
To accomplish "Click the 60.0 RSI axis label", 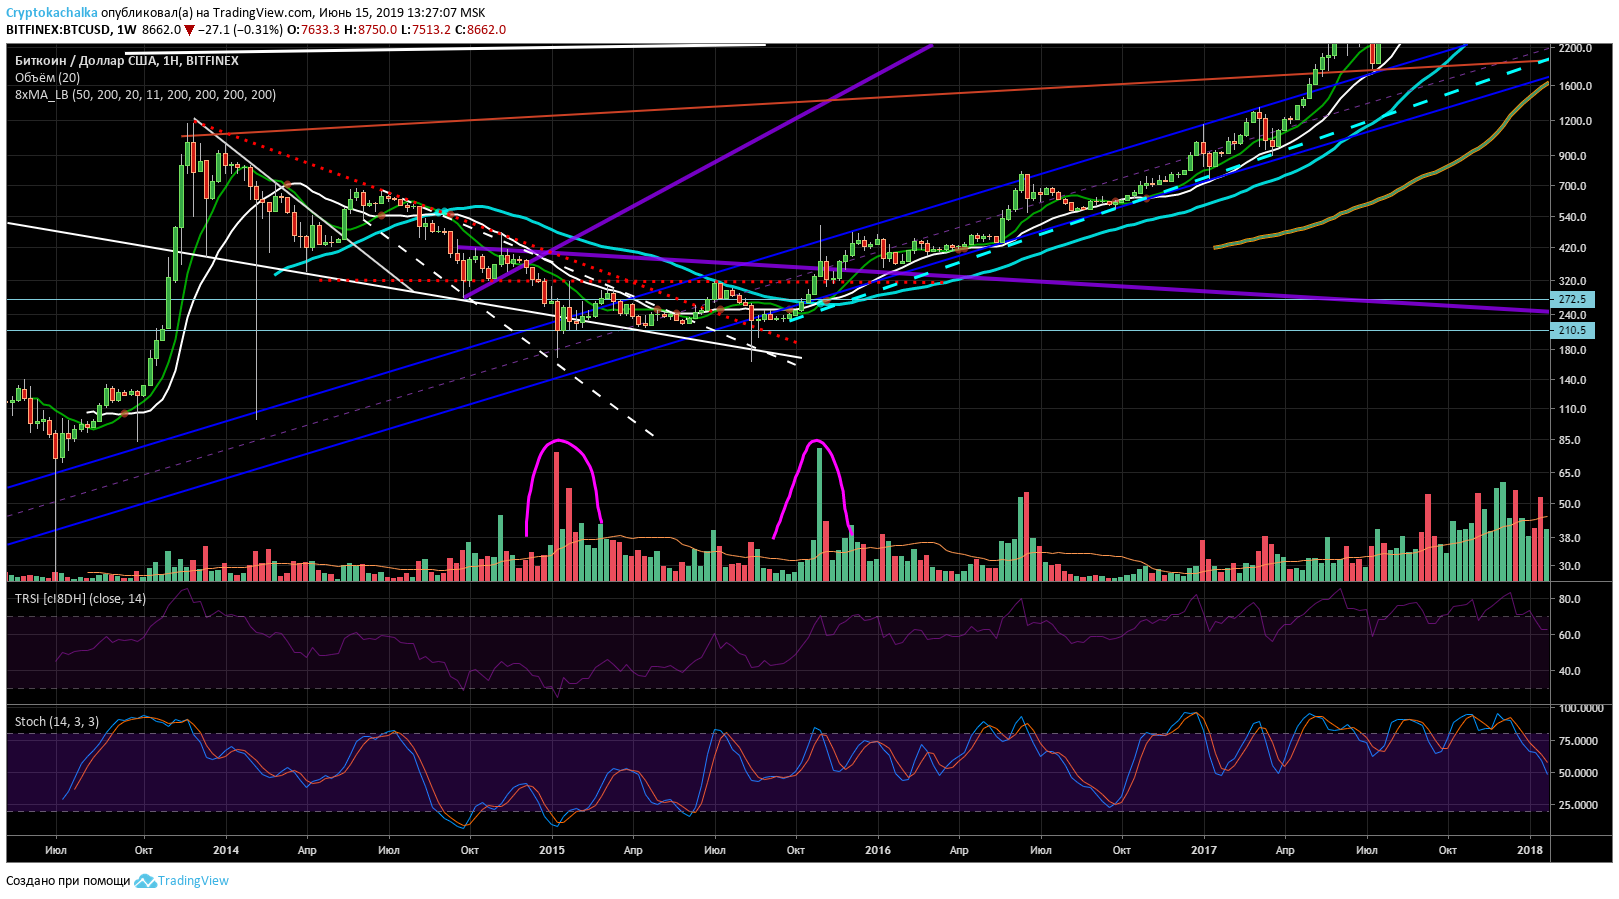I will [1570, 635].
